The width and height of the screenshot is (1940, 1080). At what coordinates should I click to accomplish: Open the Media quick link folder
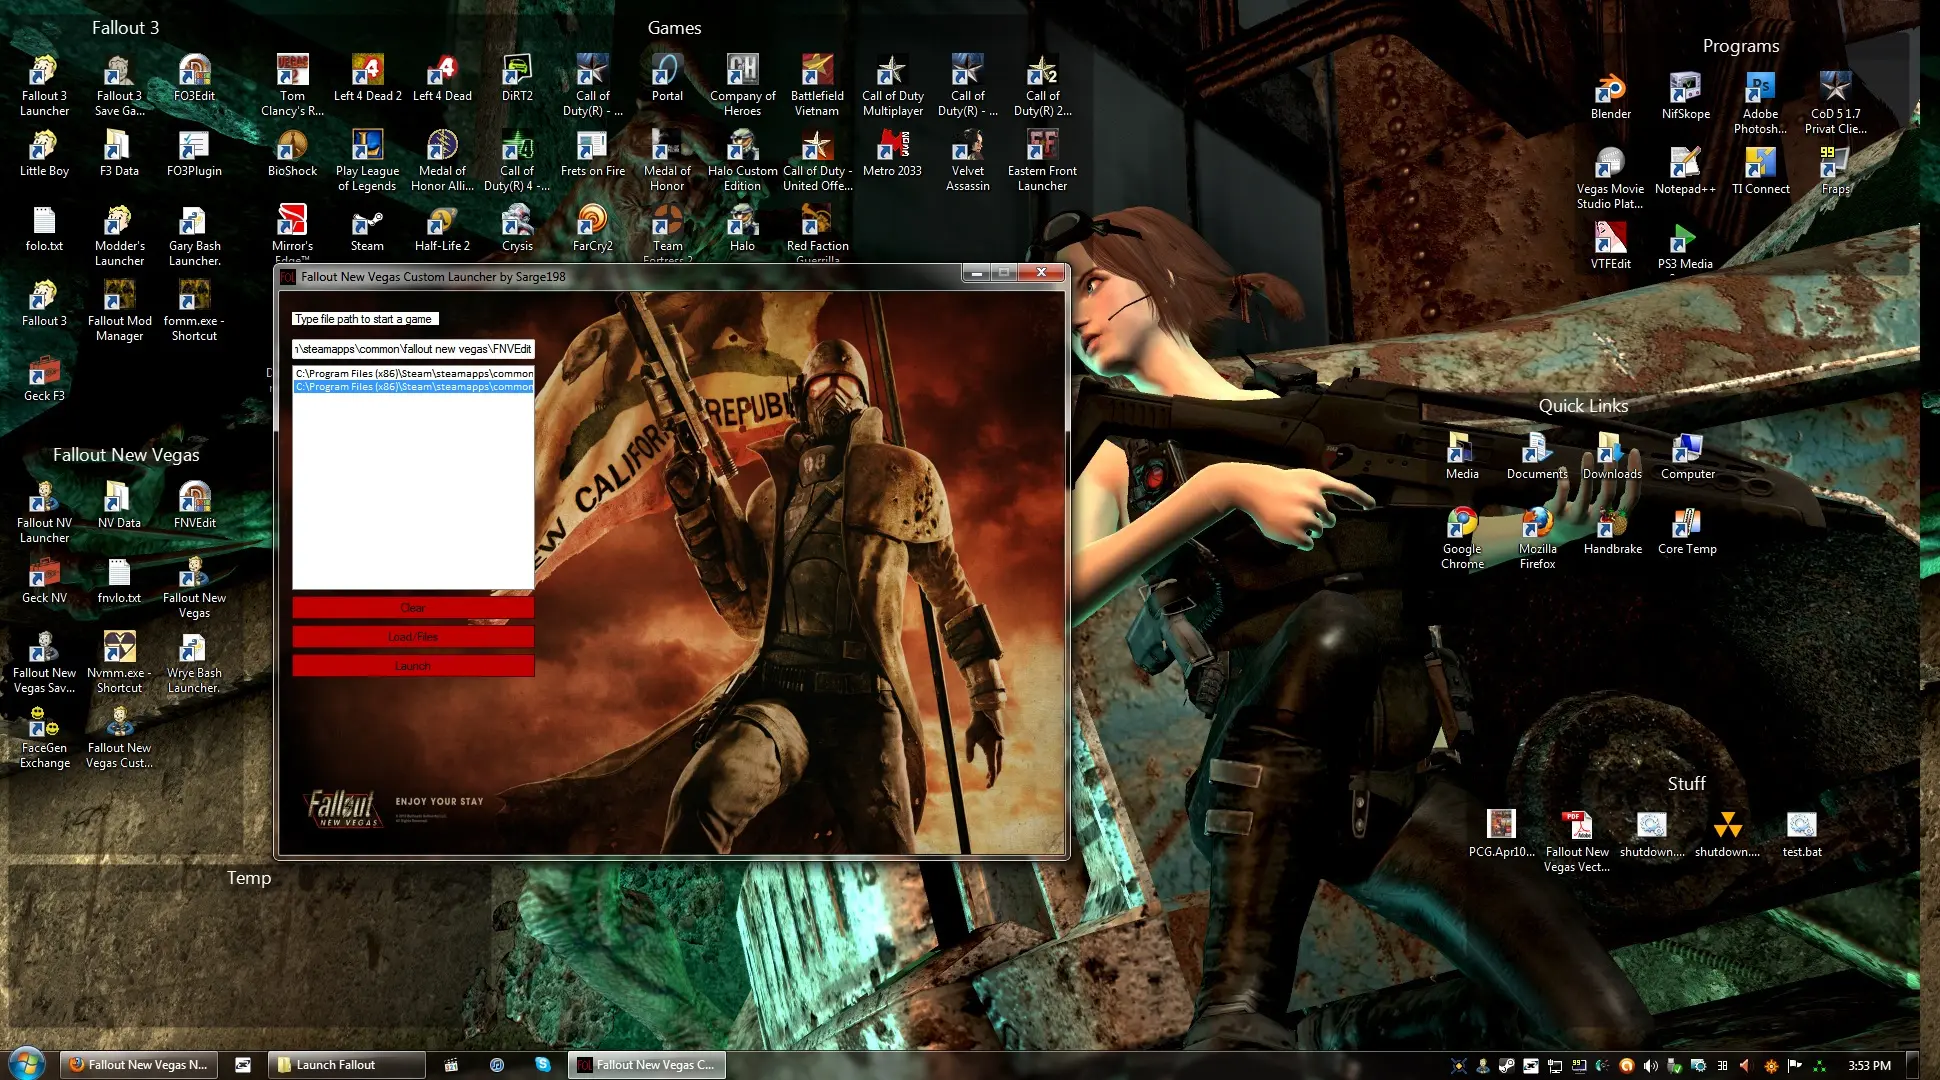coord(1462,456)
